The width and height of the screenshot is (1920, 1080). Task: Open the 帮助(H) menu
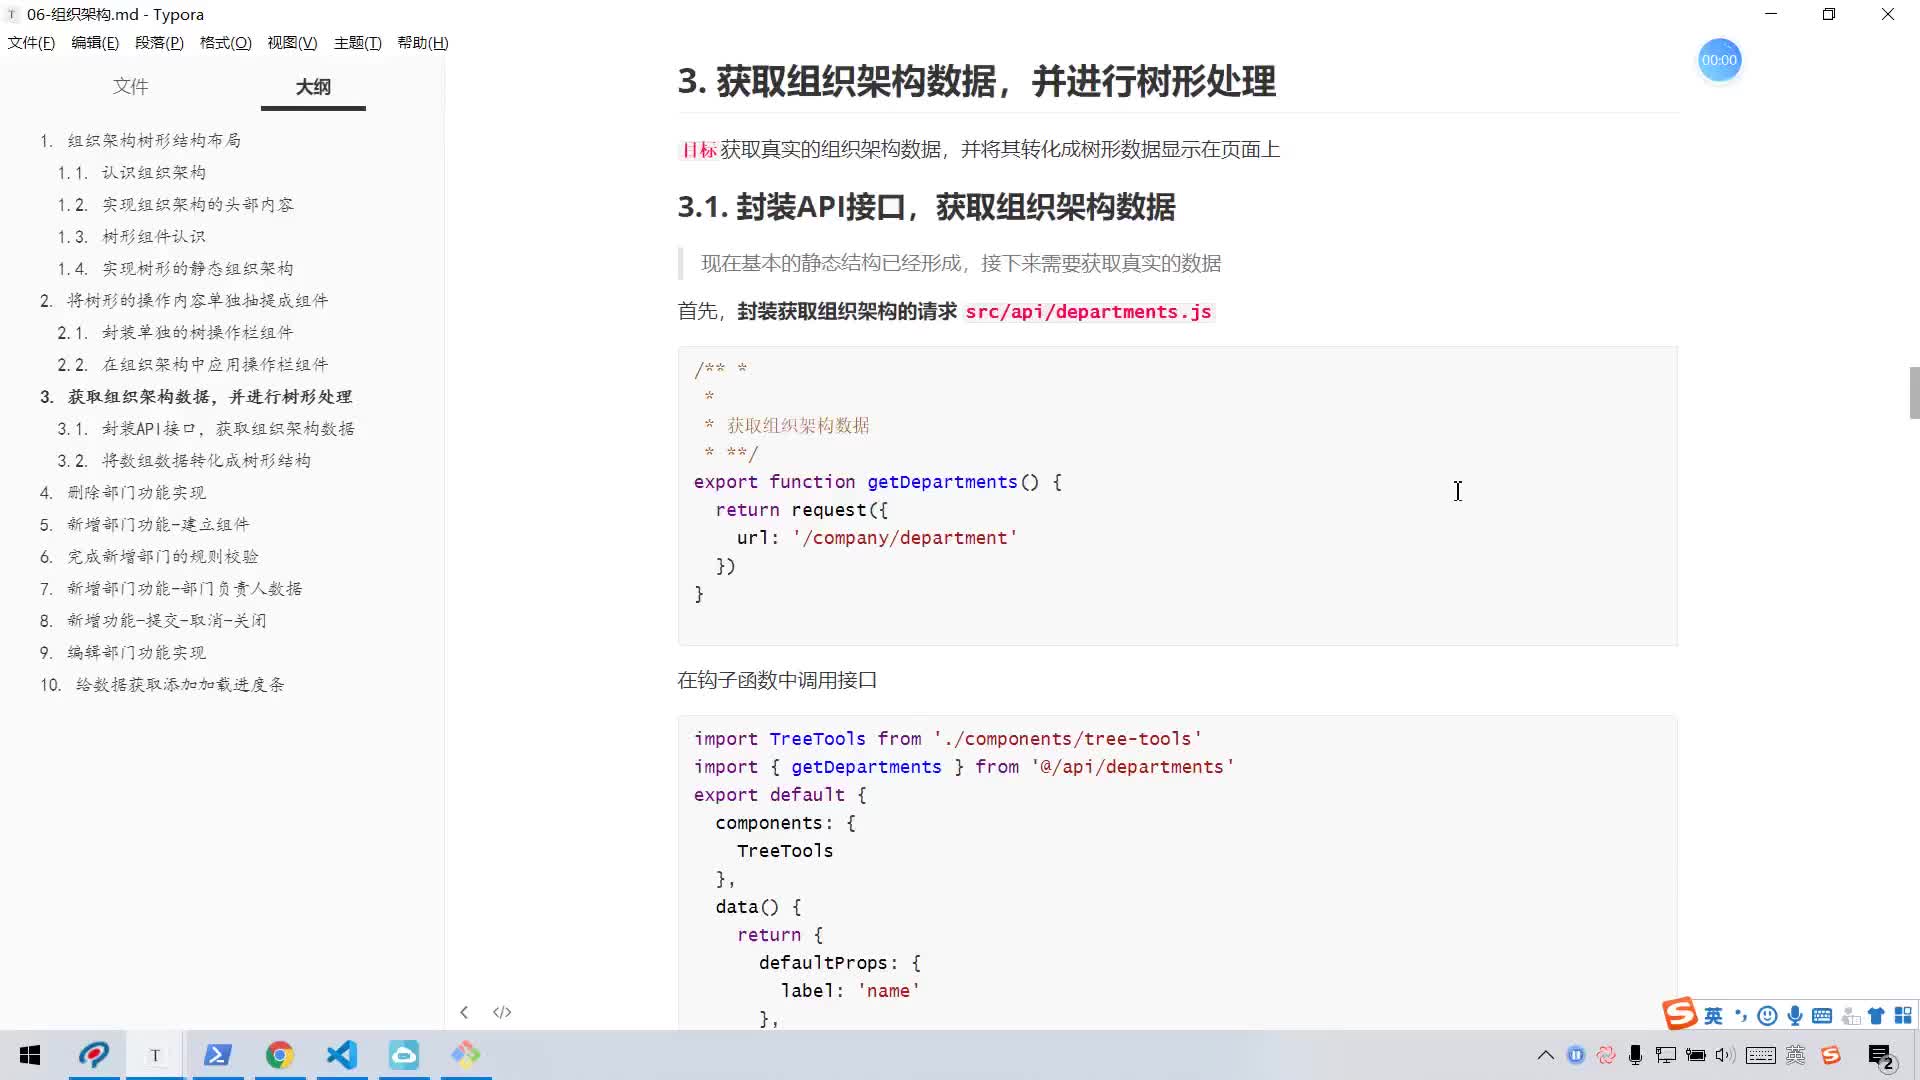point(423,43)
